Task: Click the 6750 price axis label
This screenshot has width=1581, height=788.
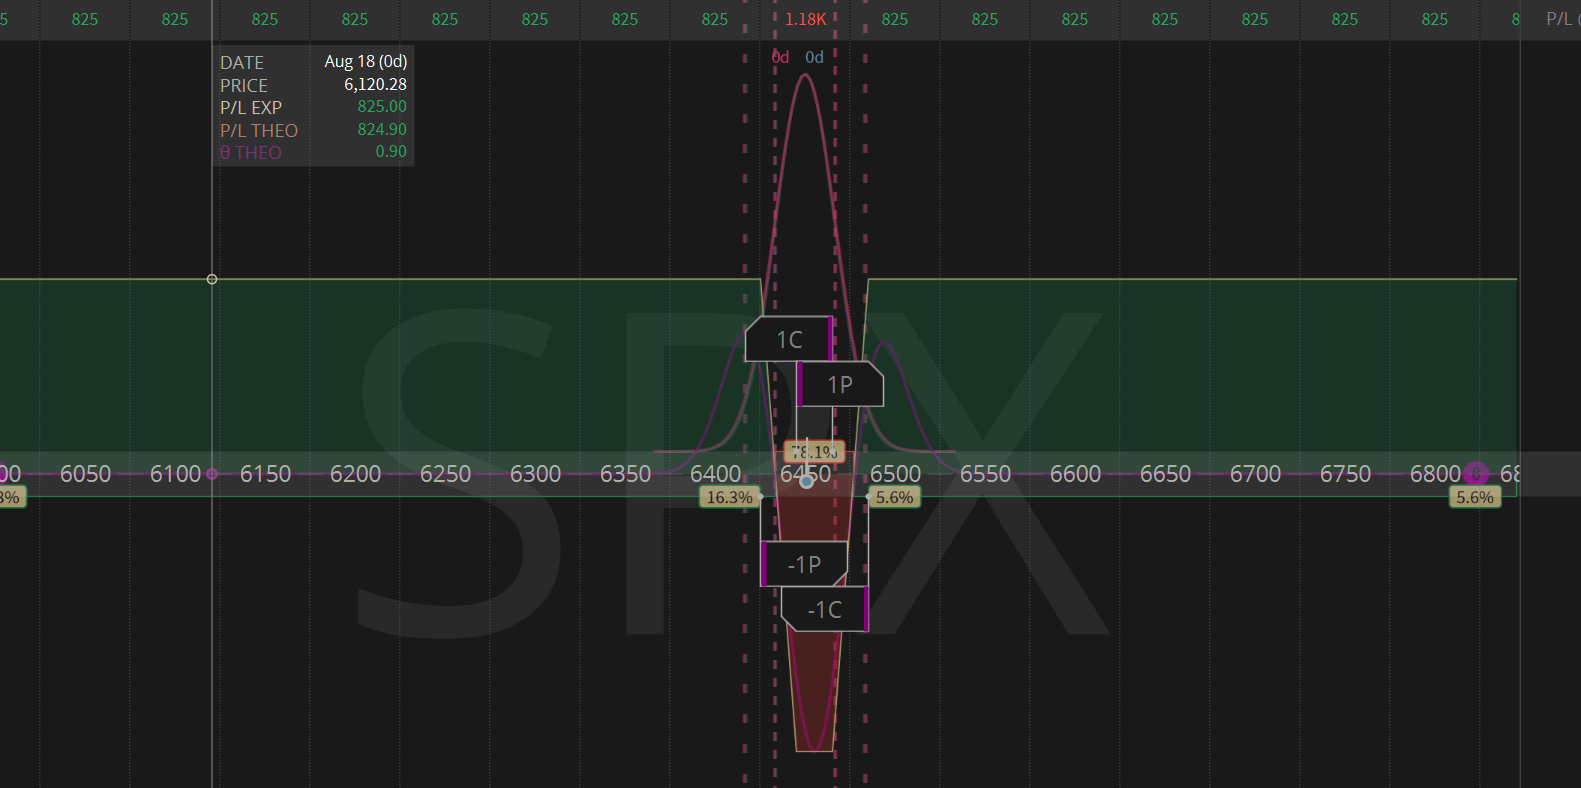Action: [1345, 473]
